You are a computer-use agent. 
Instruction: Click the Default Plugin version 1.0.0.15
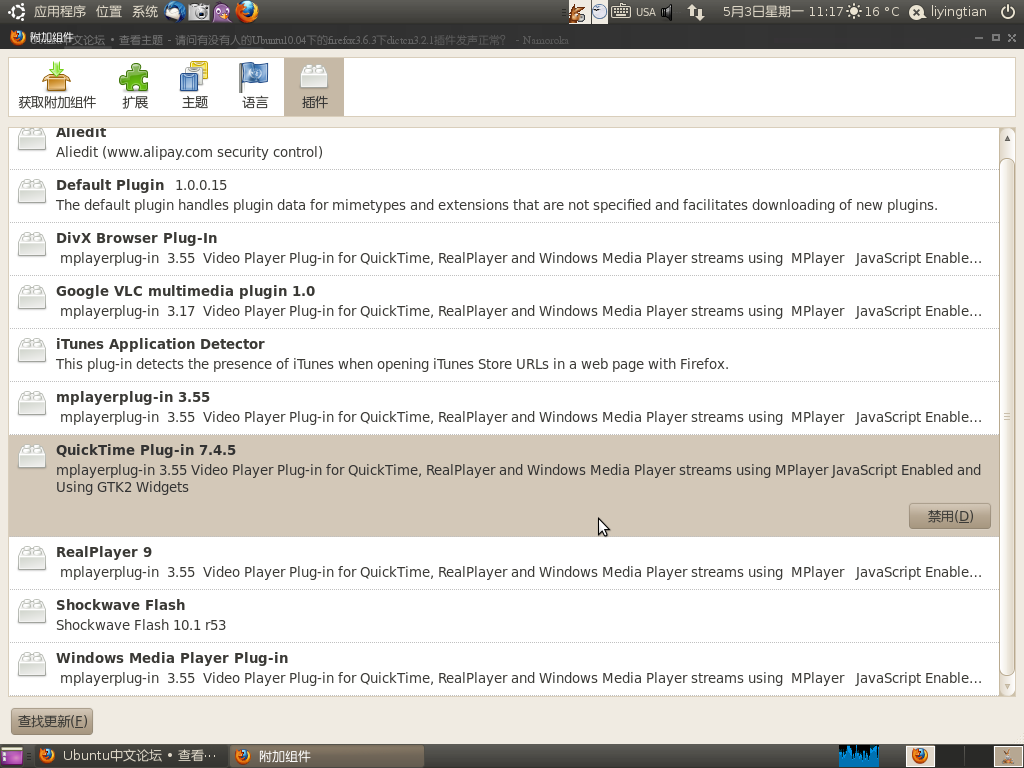click(201, 185)
